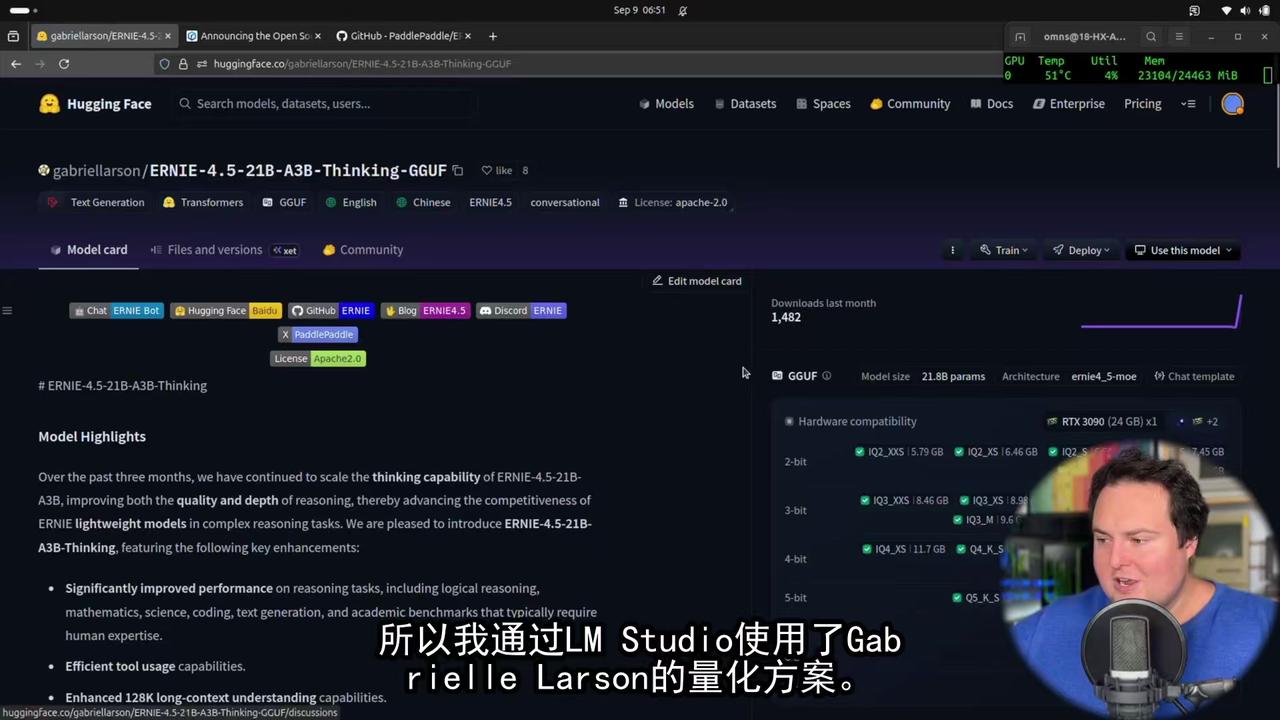Open the Blog ERNIE4.5 badge
Viewport: 1280px width, 720px height.
click(425, 311)
